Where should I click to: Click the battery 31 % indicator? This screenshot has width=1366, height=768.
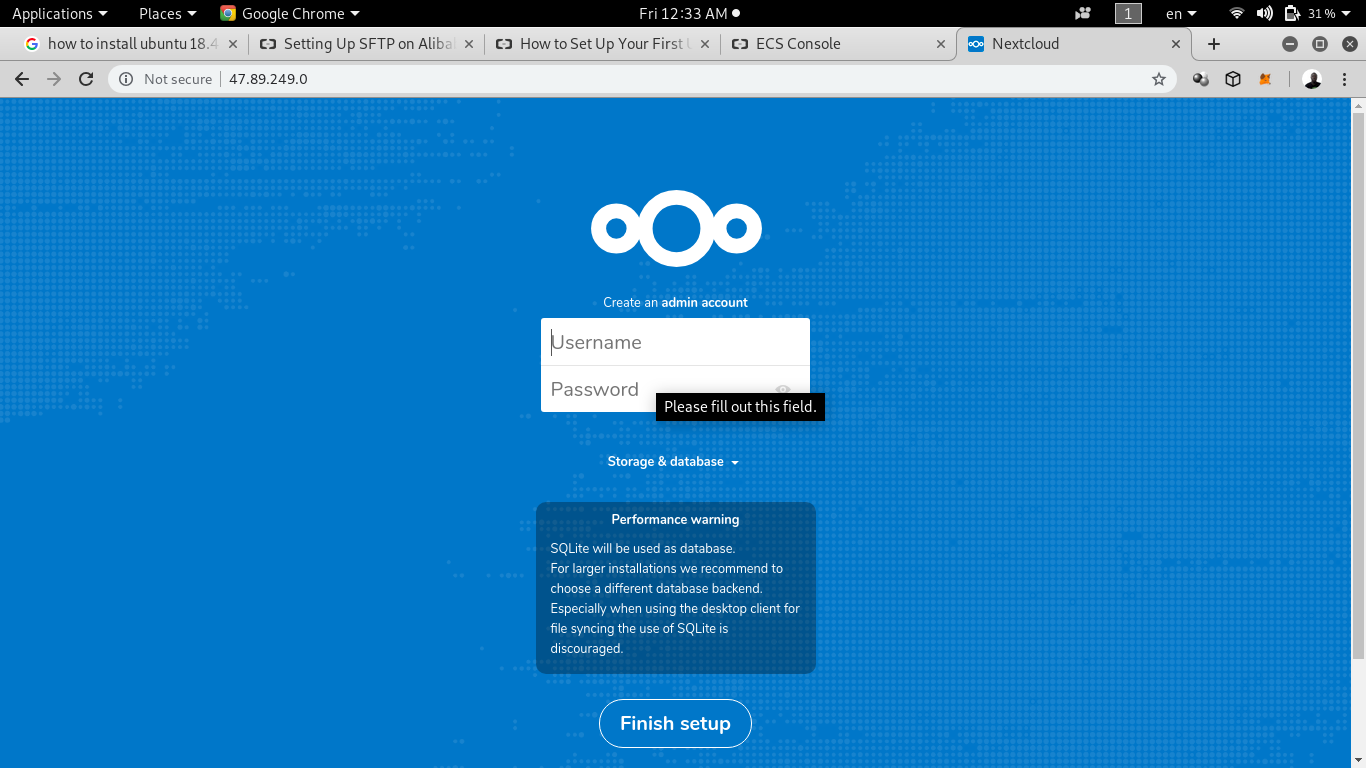tap(1310, 13)
